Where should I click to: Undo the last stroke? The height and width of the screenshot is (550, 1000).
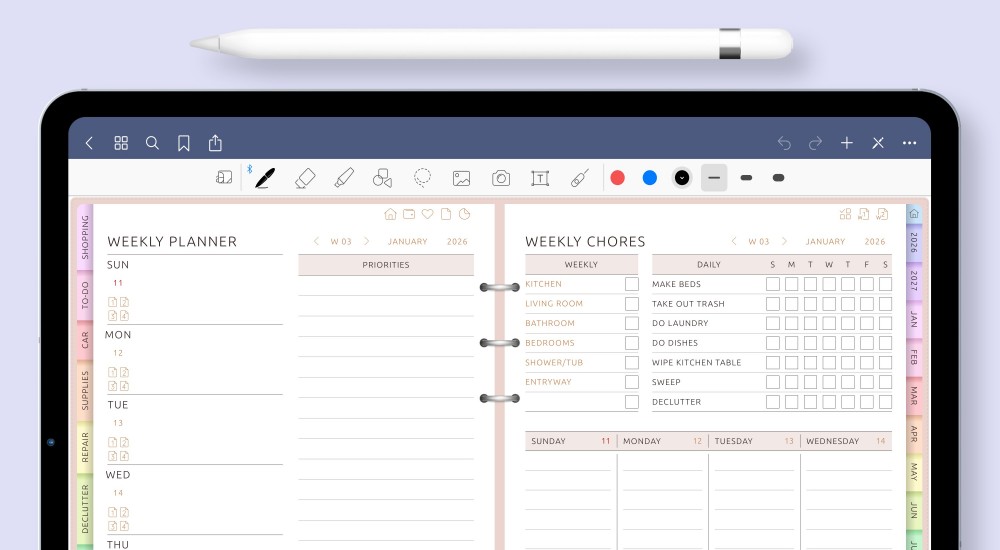[x=784, y=143]
